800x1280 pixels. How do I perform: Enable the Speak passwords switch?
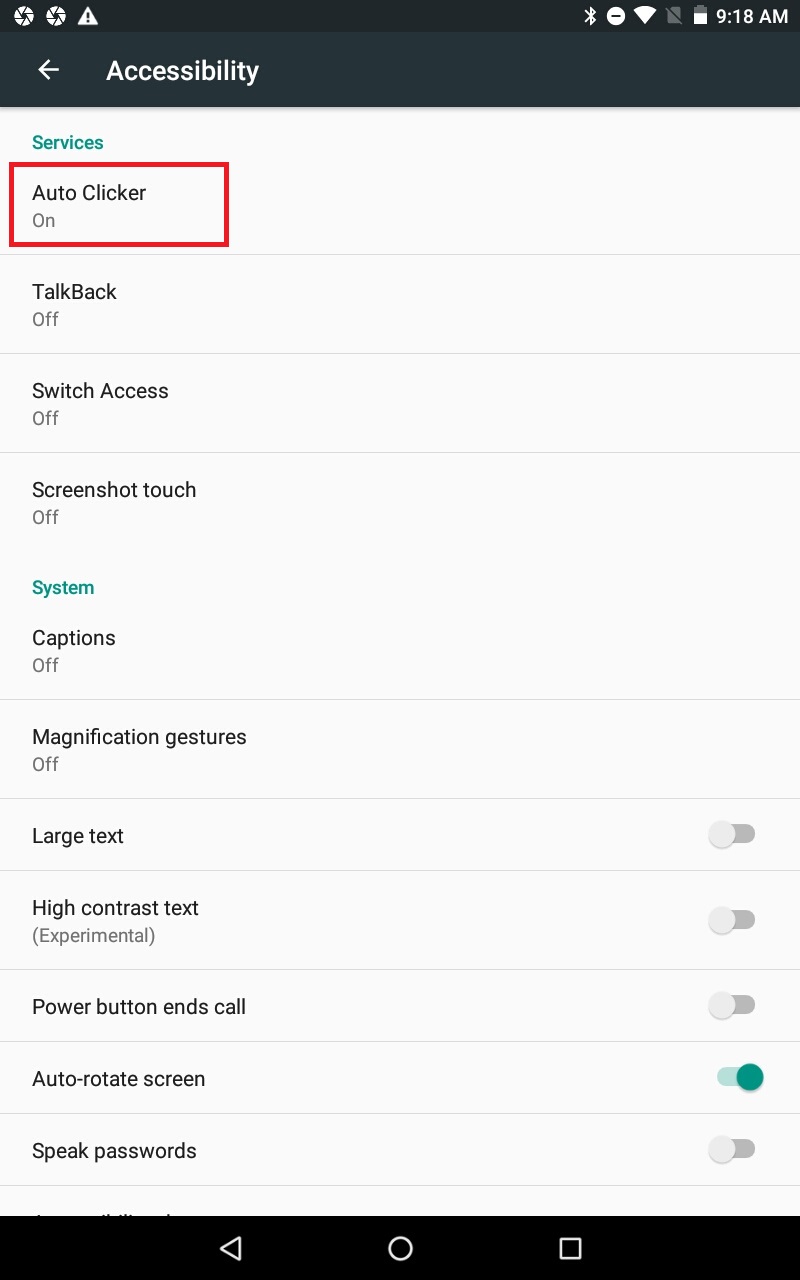(732, 1150)
